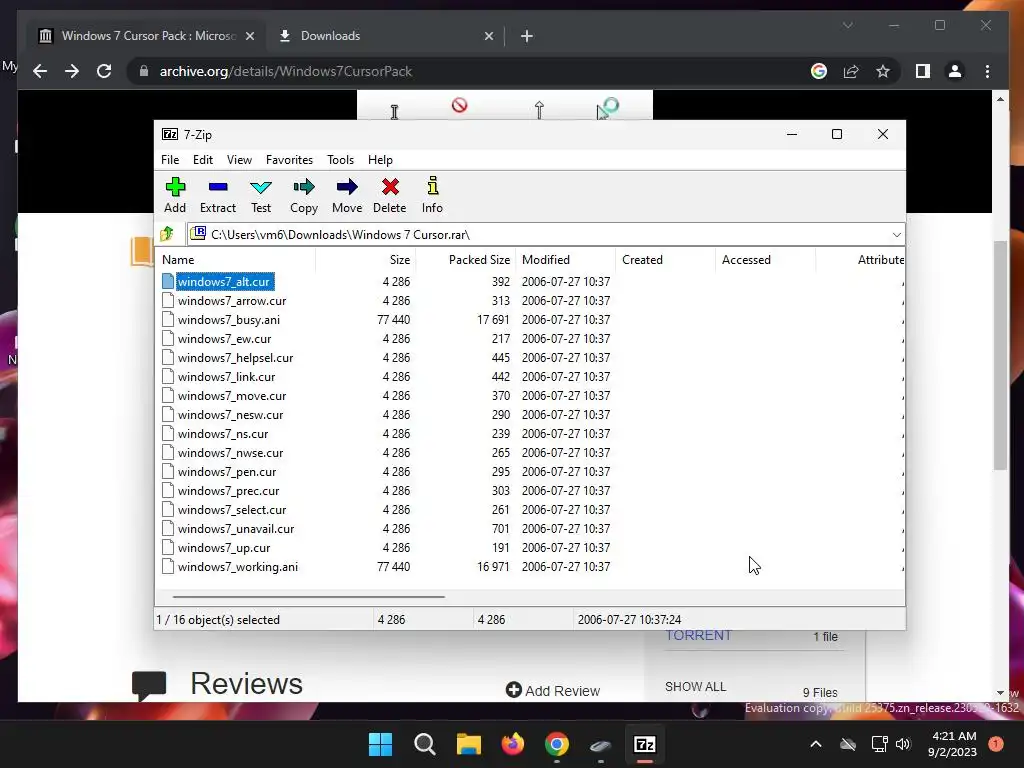The width and height of the screenshot is (1024, 768).
Task: Toggle Chrome side panel
Action: pos(923,71)
